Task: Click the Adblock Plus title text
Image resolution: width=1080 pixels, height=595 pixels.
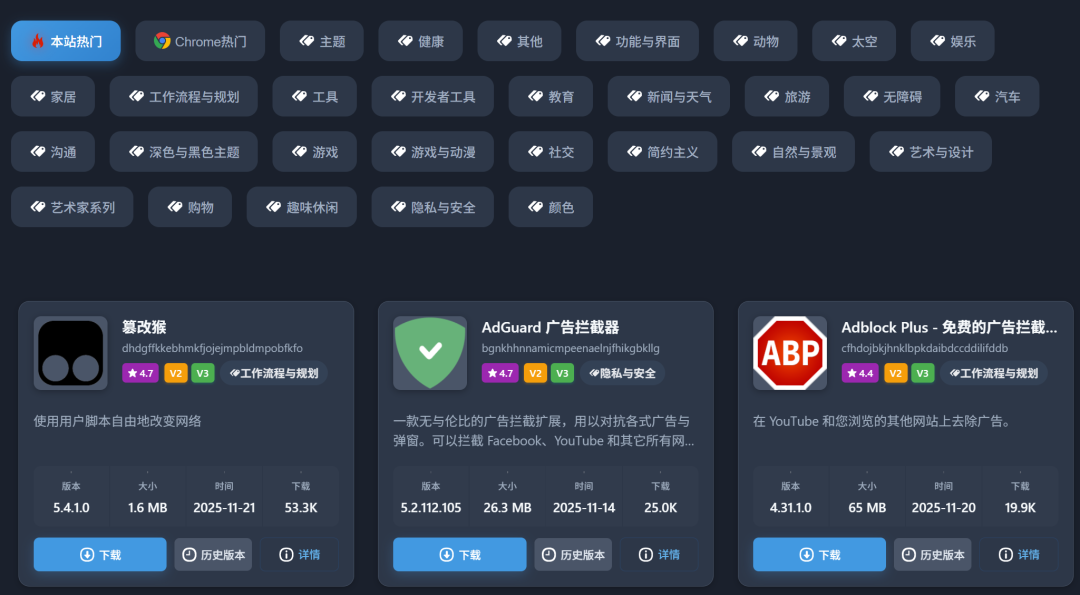Action: [x=949, y=327]
